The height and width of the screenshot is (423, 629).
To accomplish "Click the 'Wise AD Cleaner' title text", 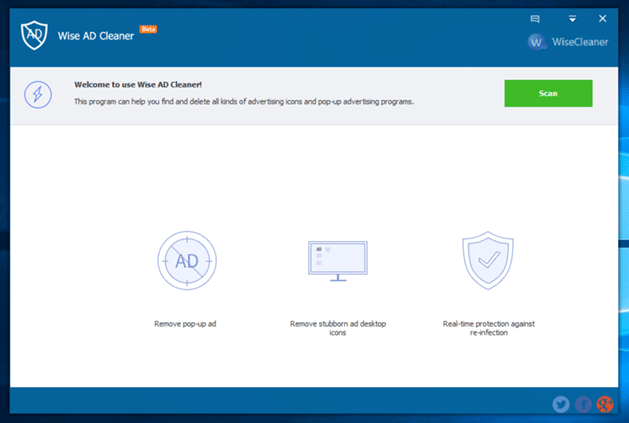I will coord(96,36).
